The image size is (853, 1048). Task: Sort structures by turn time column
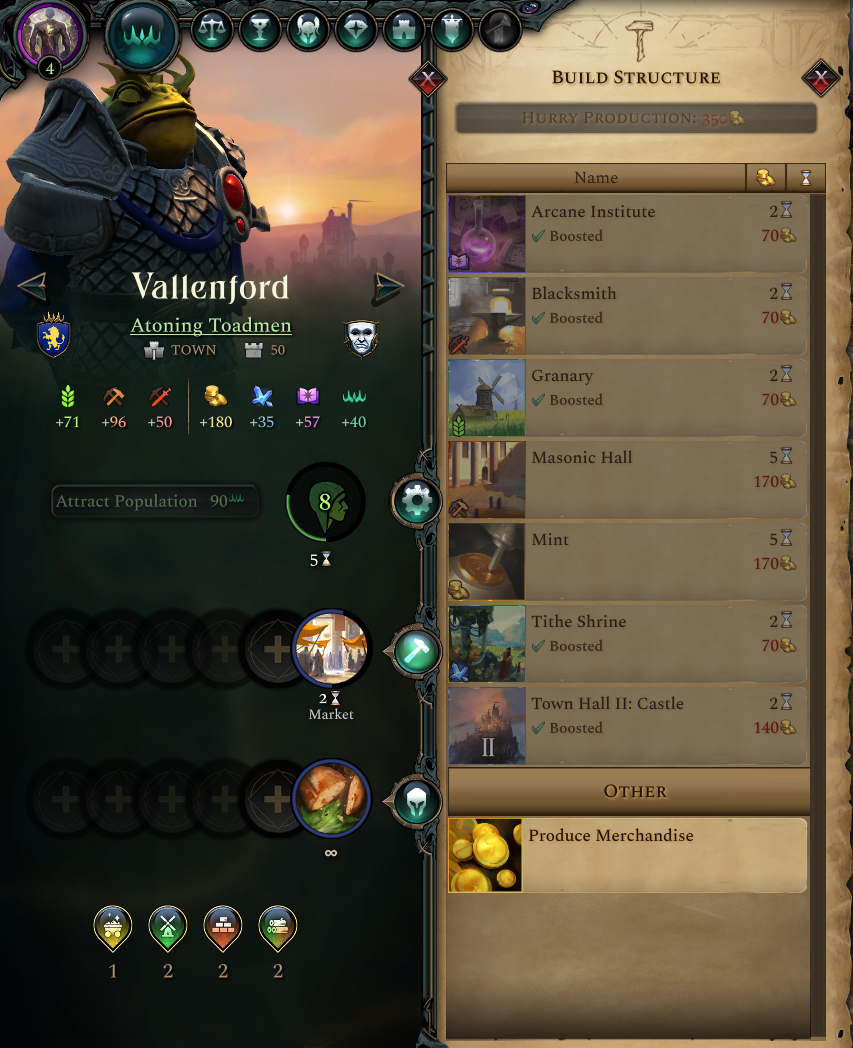[x=806, y=178]
